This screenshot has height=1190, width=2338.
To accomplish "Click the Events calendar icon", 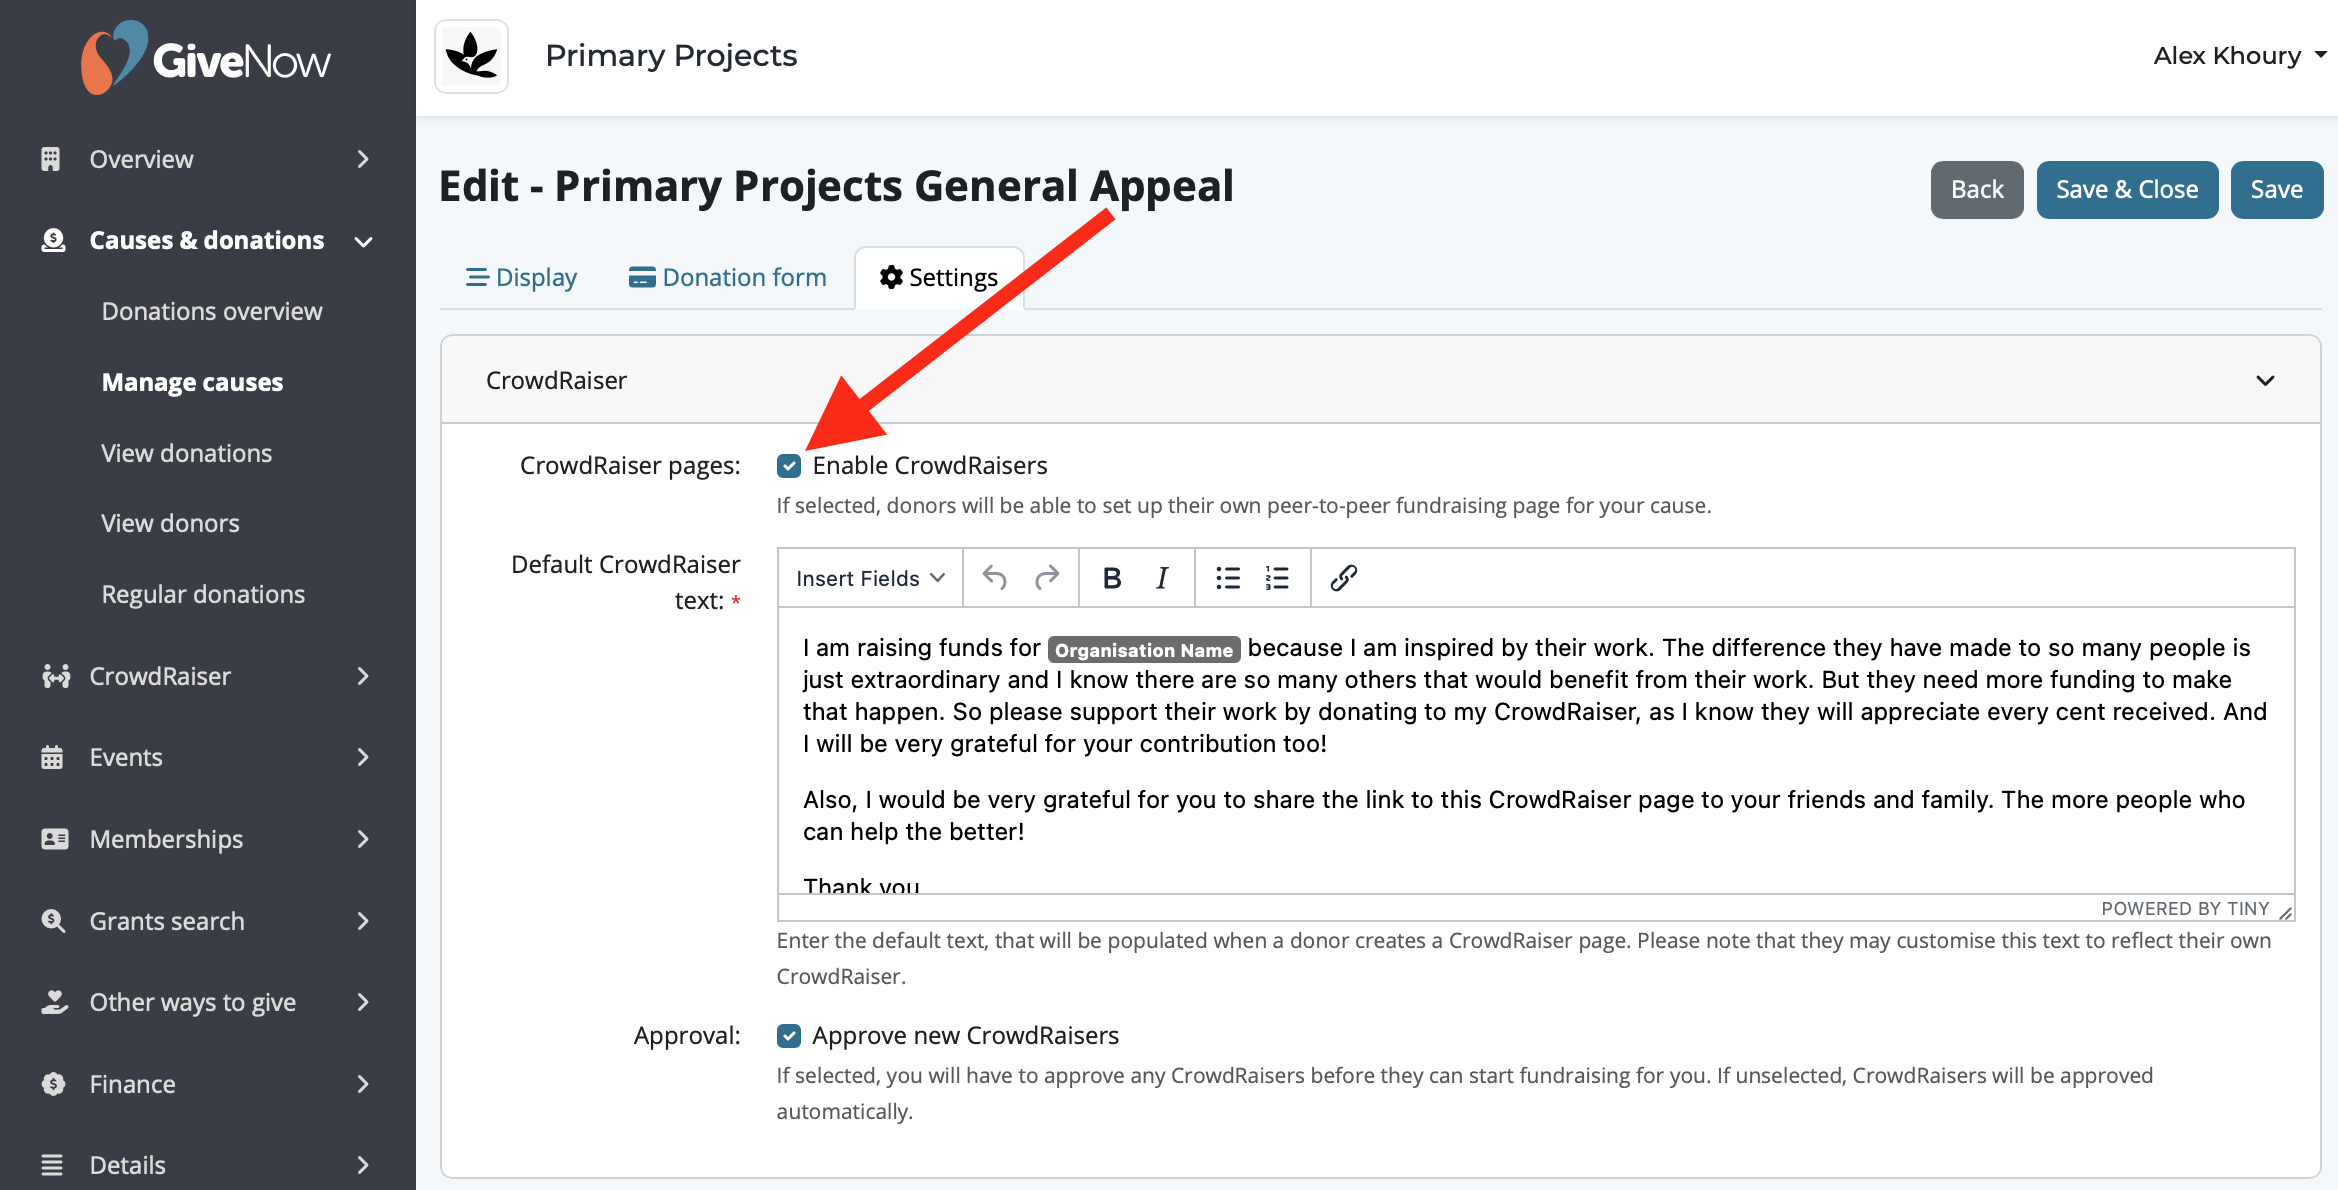I will pyautogui.click(x=52, y=757).
